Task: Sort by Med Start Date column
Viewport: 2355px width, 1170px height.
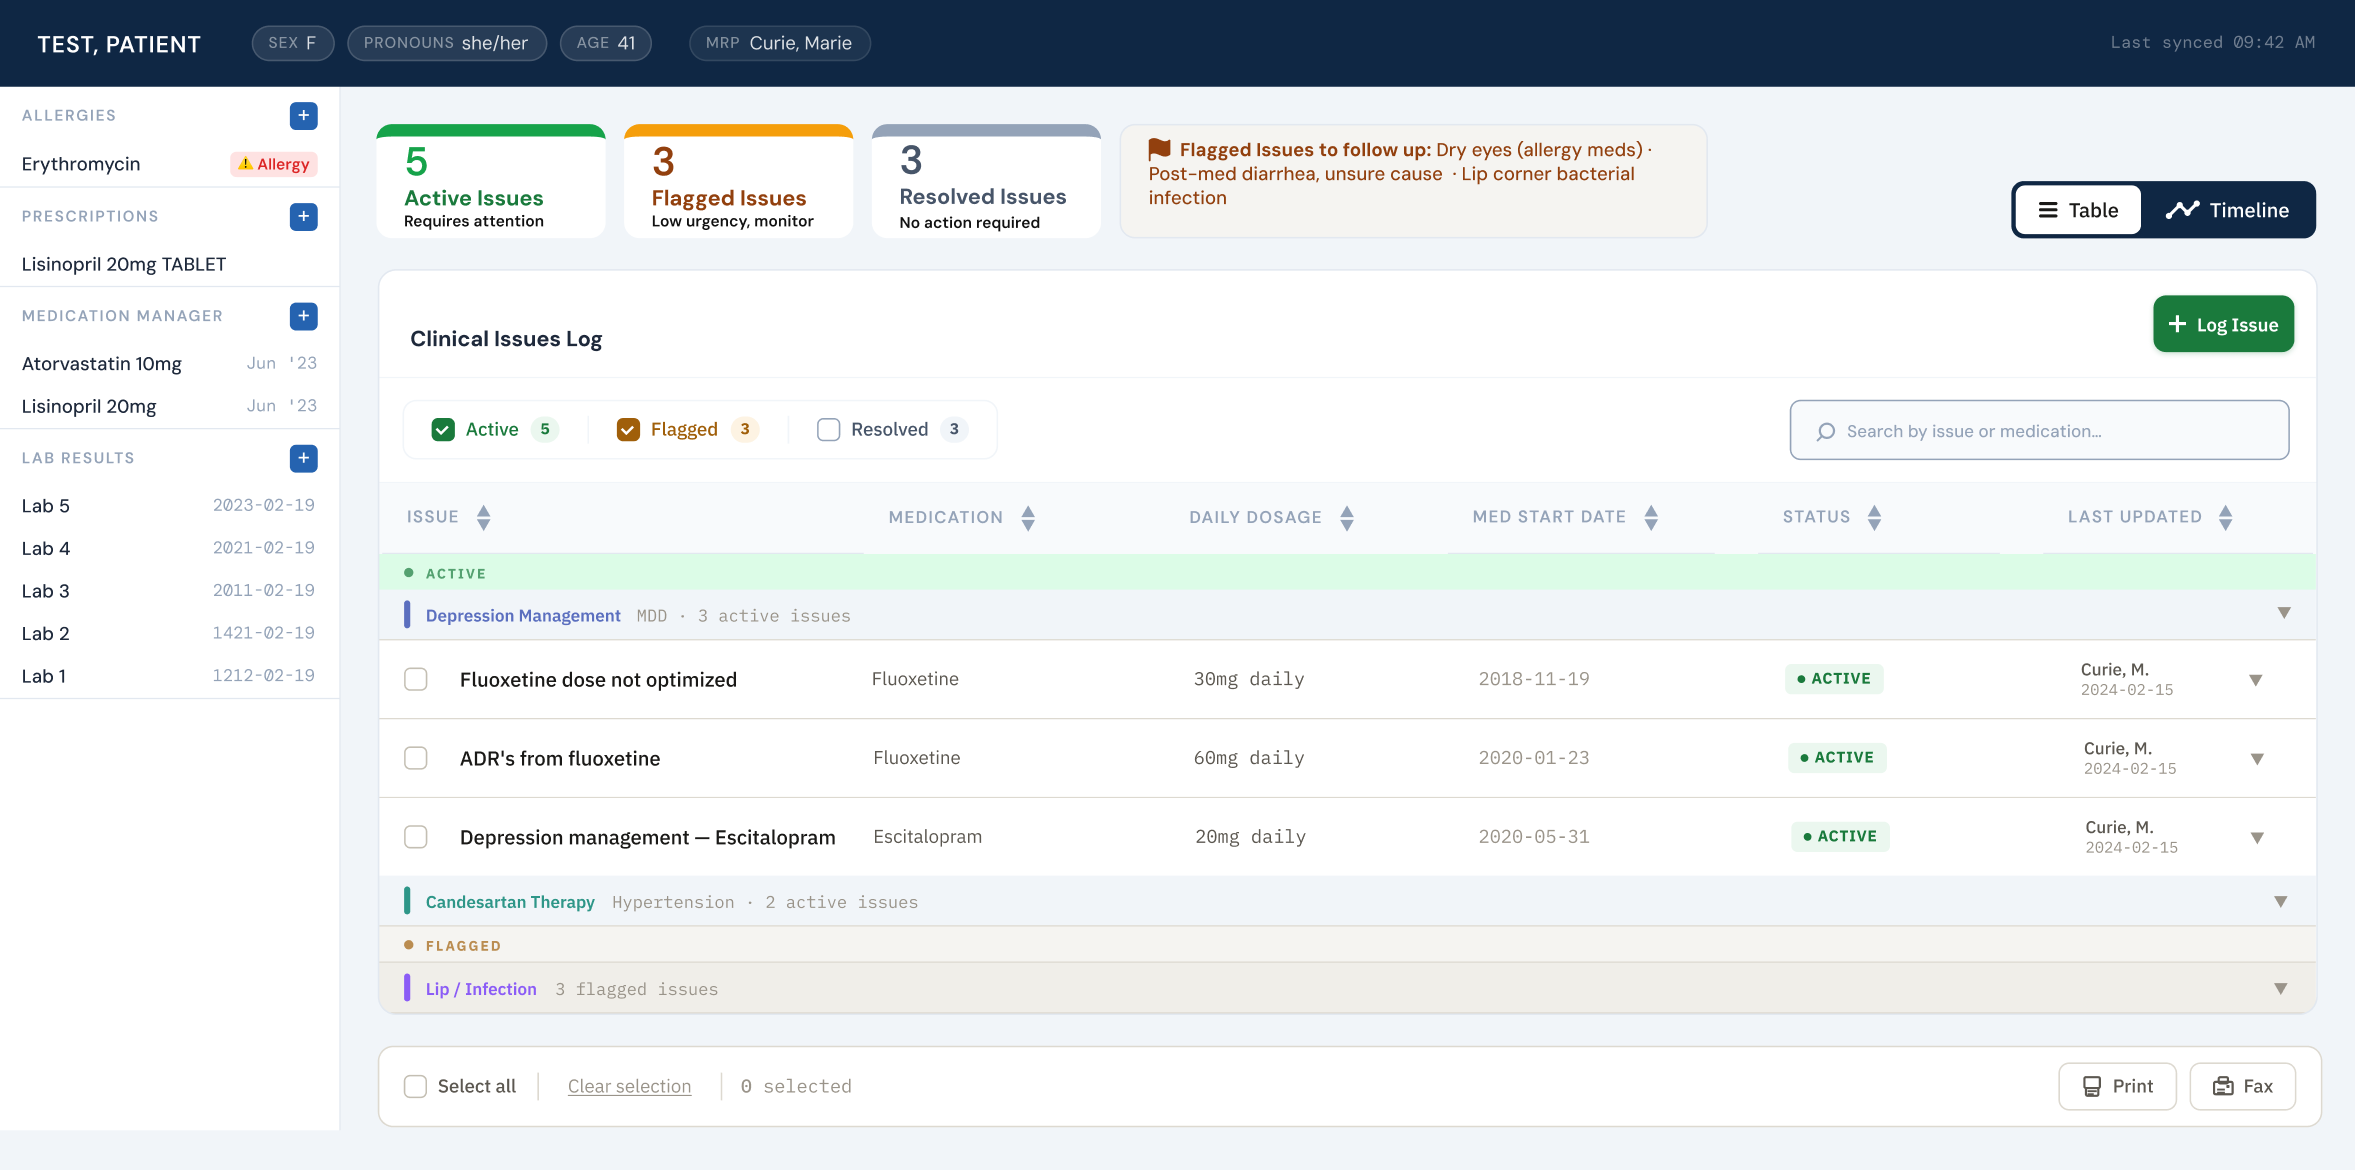Action: [x=1651, y=517]
